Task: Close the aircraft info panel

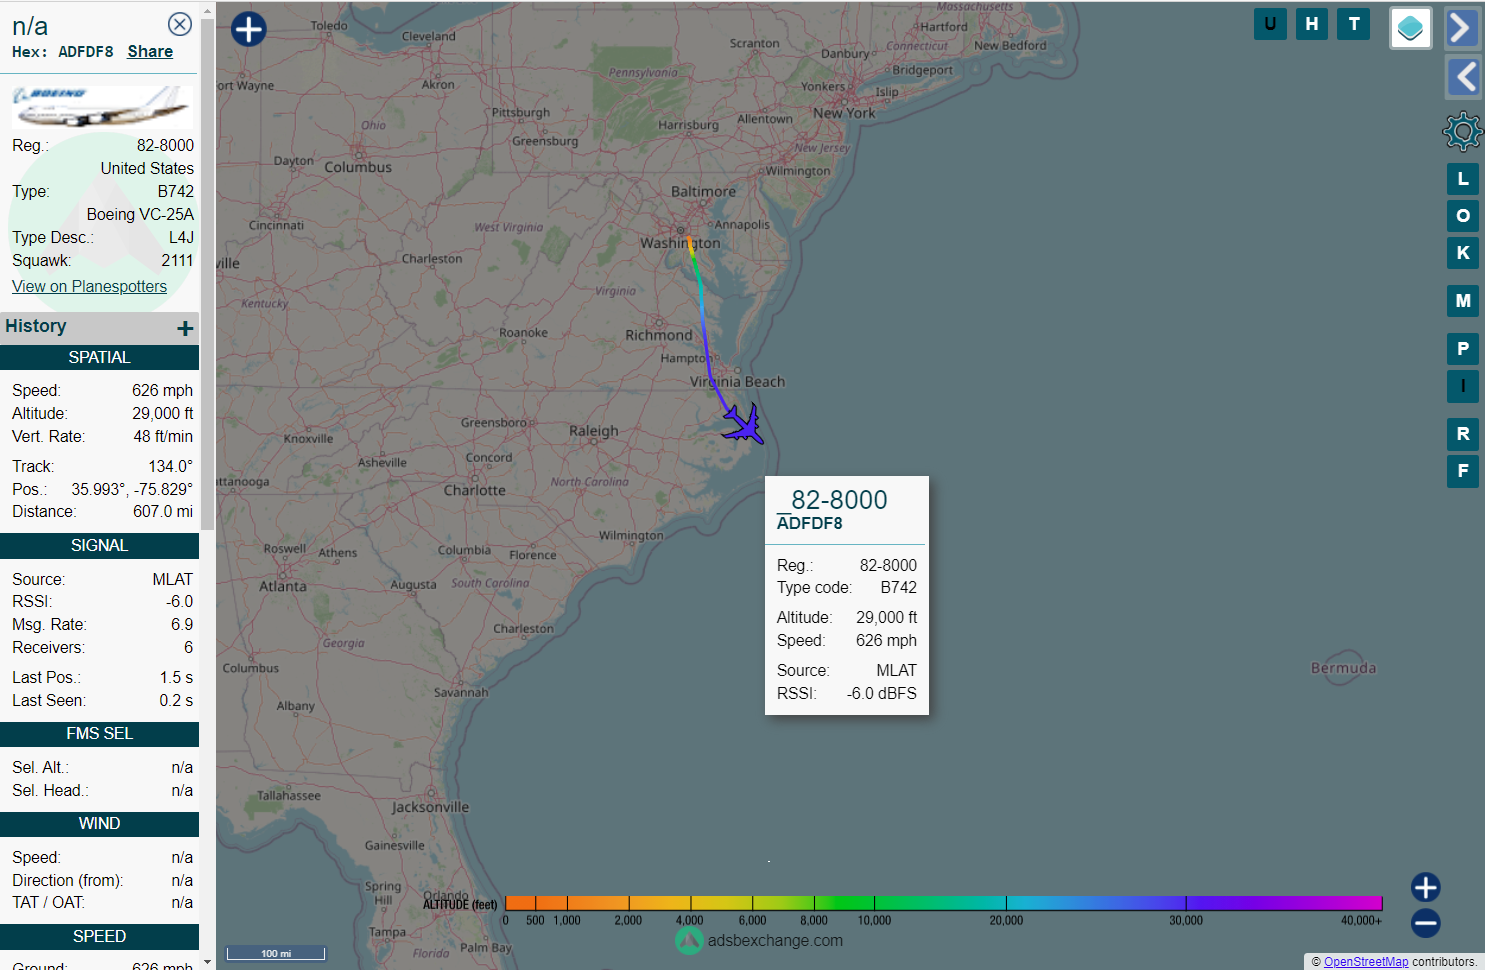Action: (180, 24)
